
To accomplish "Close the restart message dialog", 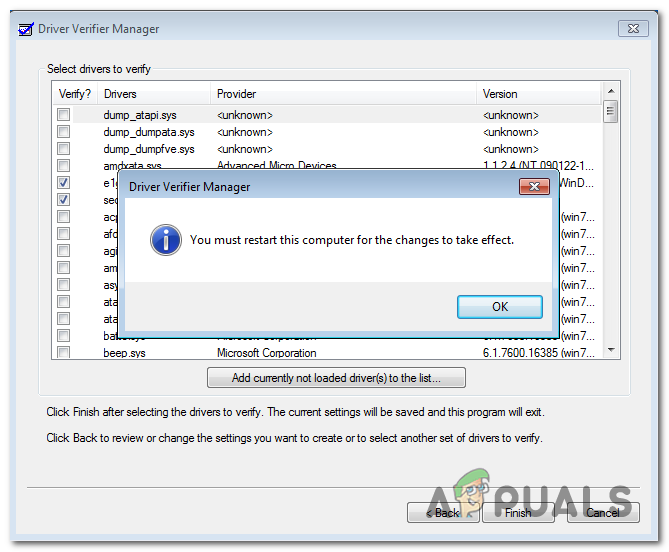I will 534,186.
